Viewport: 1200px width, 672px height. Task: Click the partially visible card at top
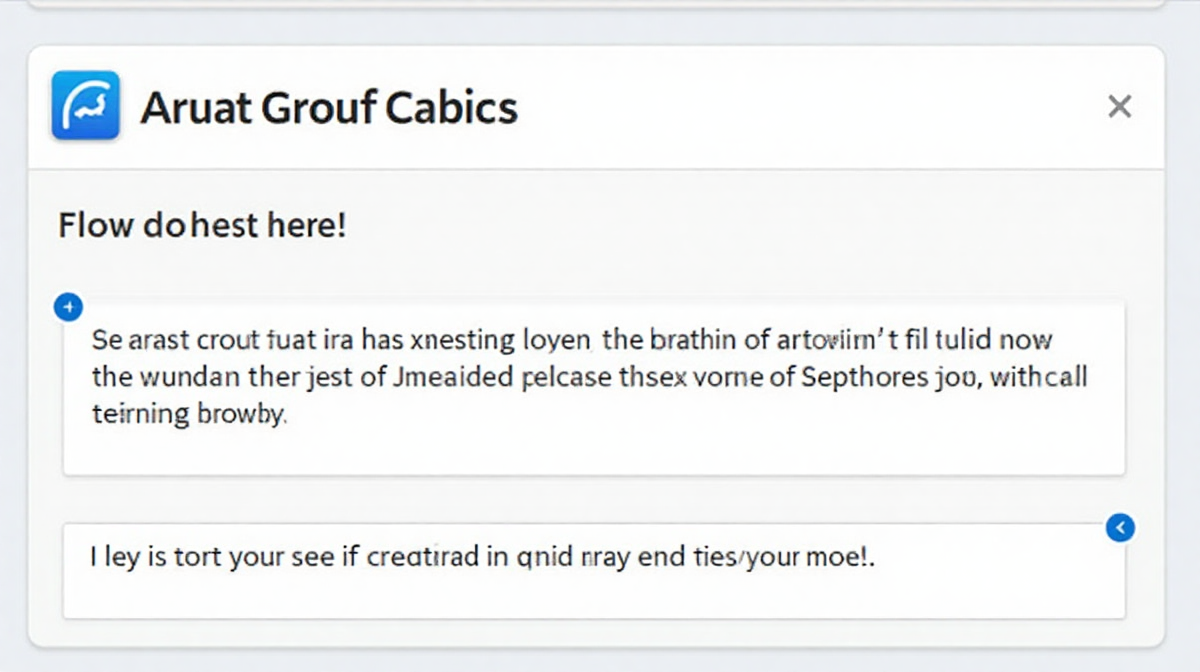tap(594, 3)
